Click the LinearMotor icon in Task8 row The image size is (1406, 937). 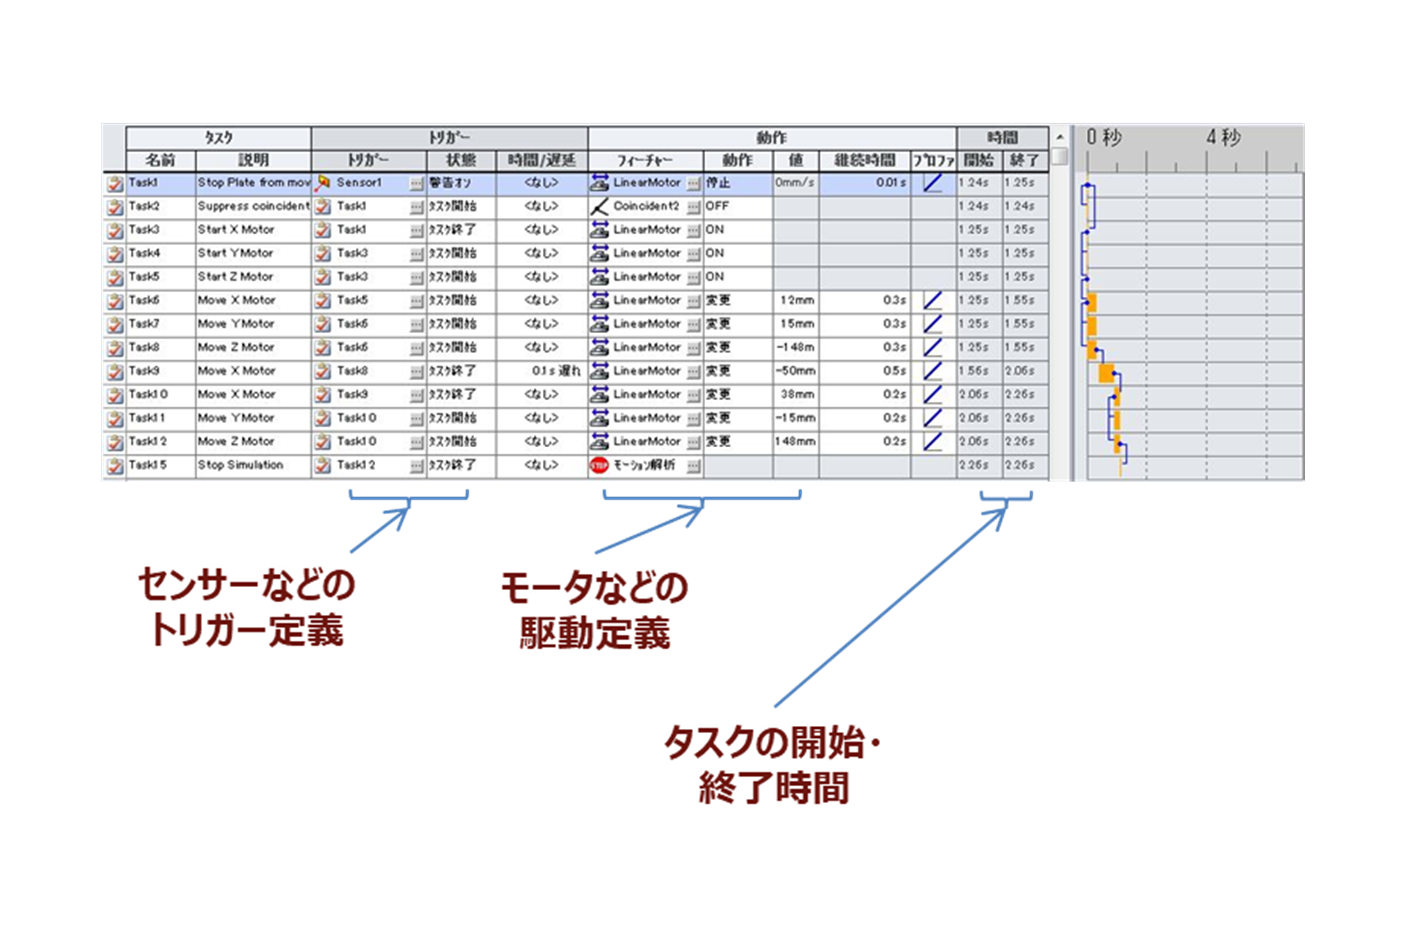[x=599, y=347]
